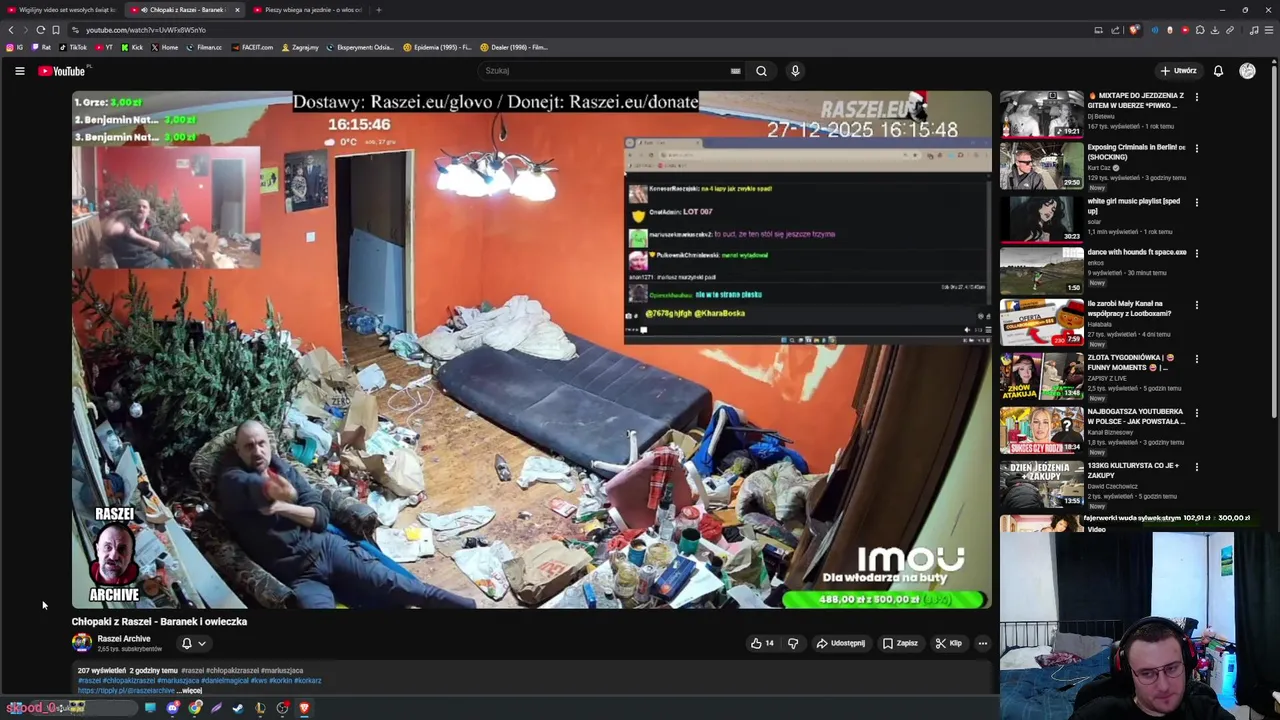
Task: Bookmark this page via the bookmark icon
Action: [55, 30]
